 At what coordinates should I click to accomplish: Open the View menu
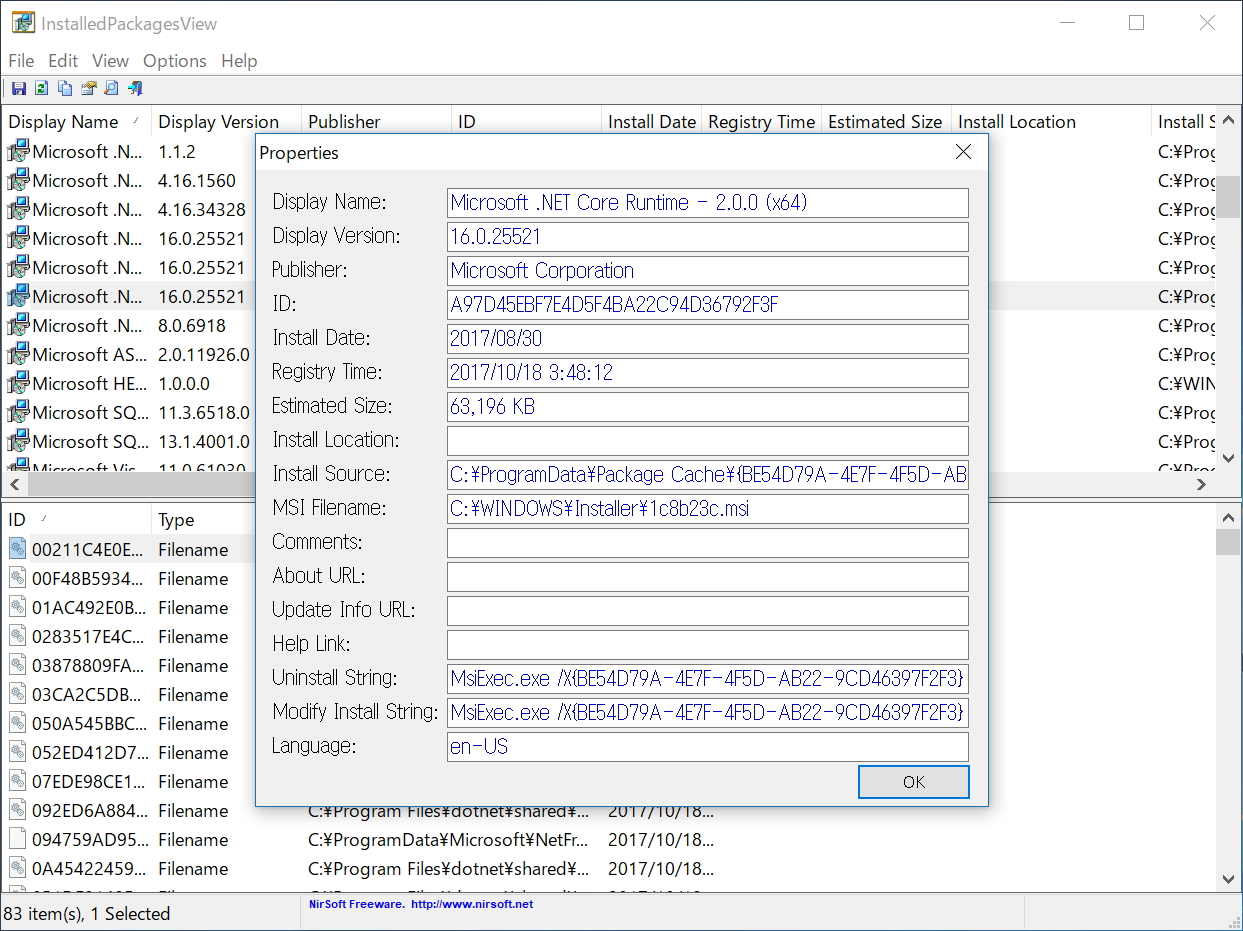pyautogui.click(x=111, y=61)
